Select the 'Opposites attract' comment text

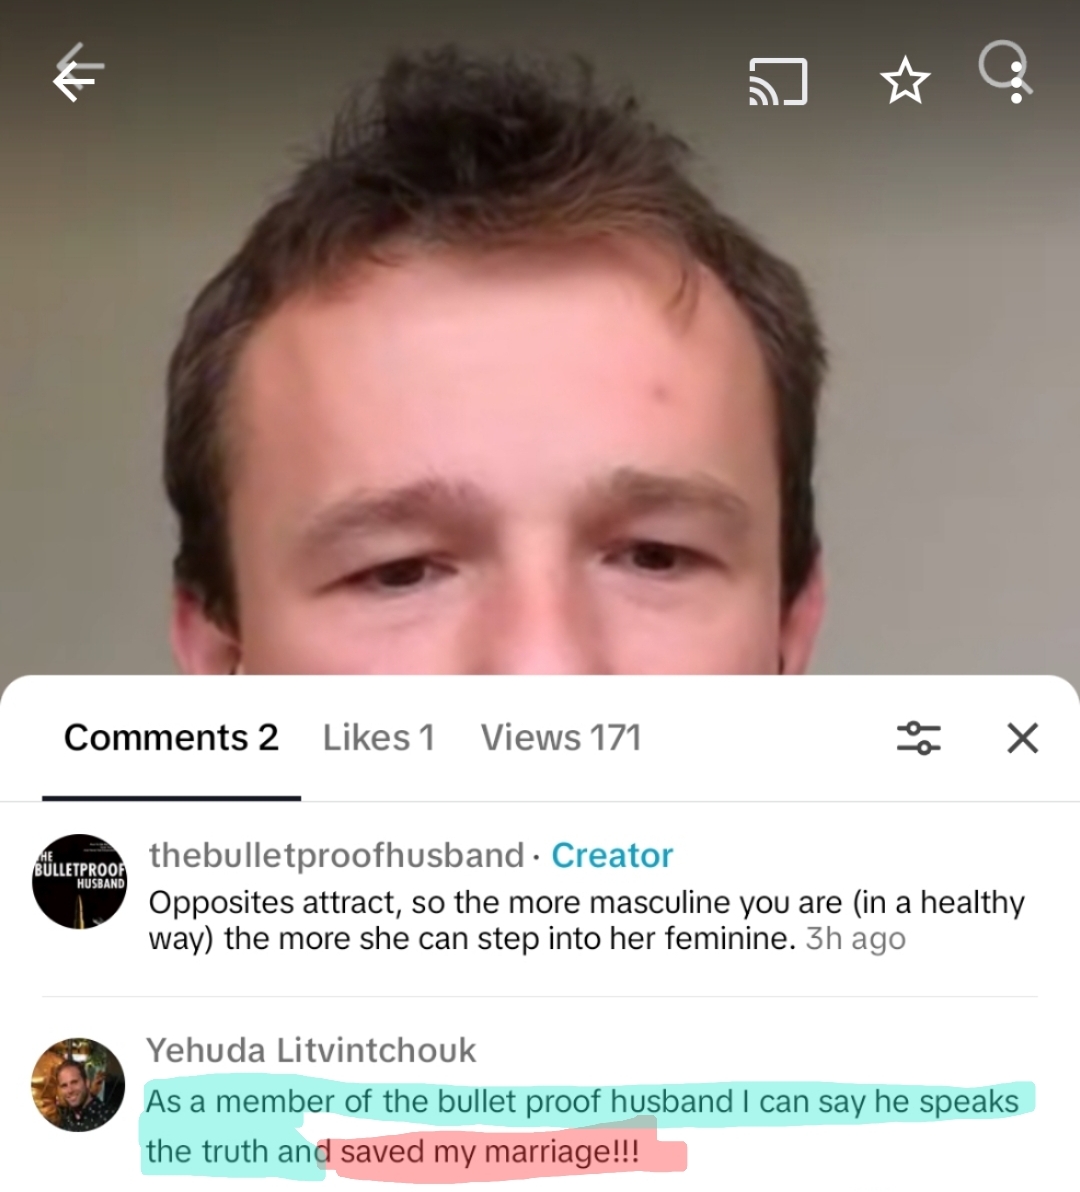coord(586,921)
